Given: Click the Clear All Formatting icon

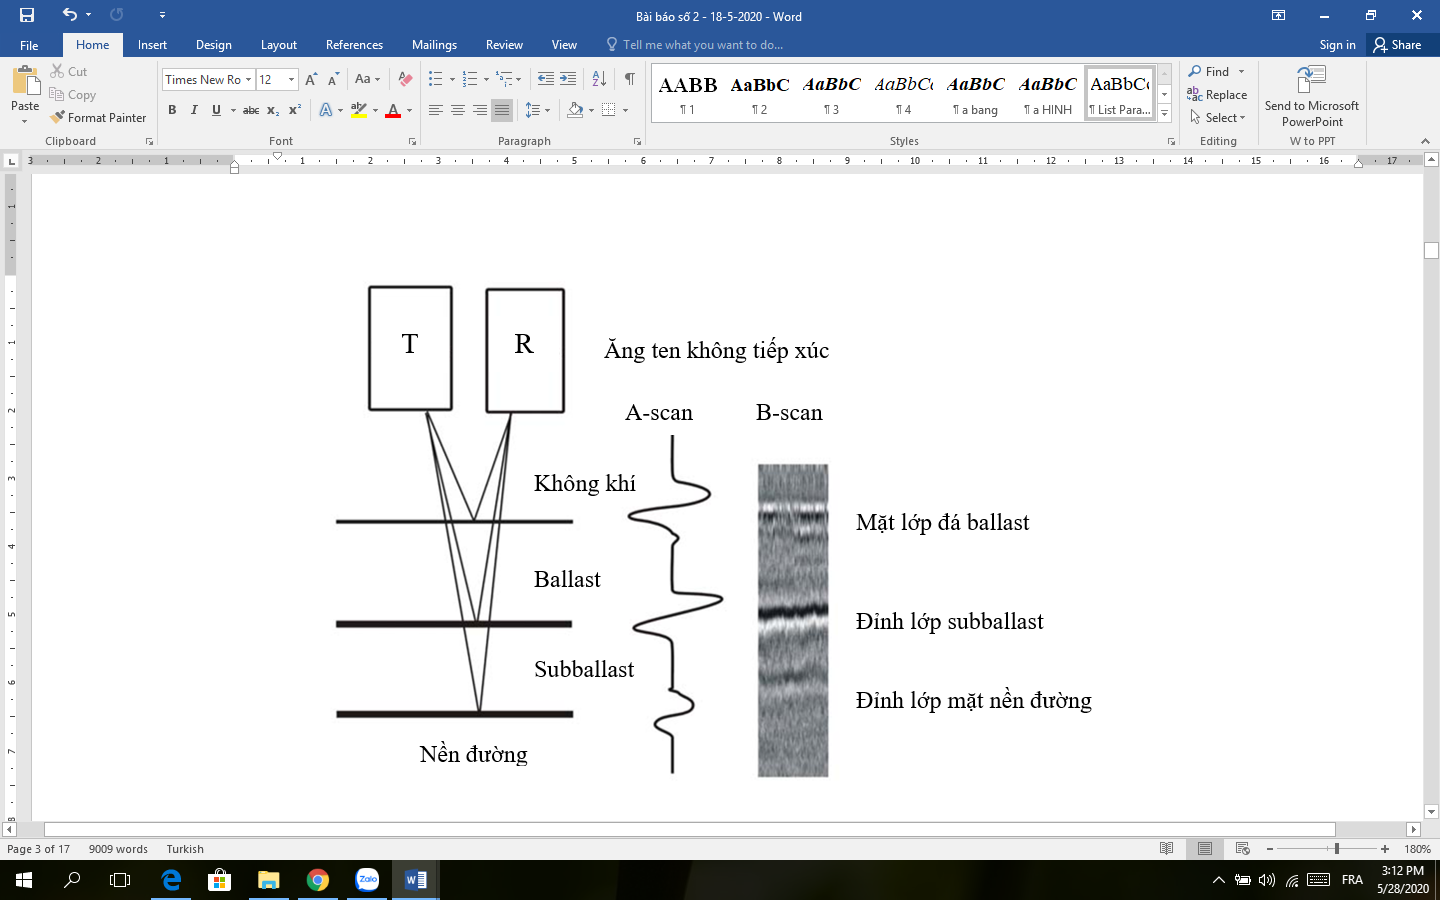Looking at the screenshot, I should coord(405,79).
